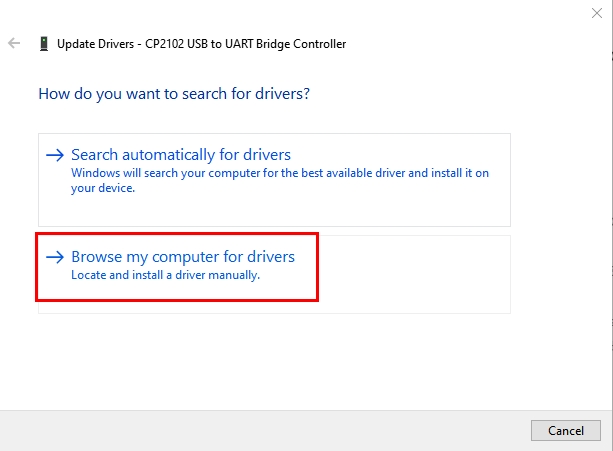Click 'Locate and install a driver manually' text

tap(165, 275)
